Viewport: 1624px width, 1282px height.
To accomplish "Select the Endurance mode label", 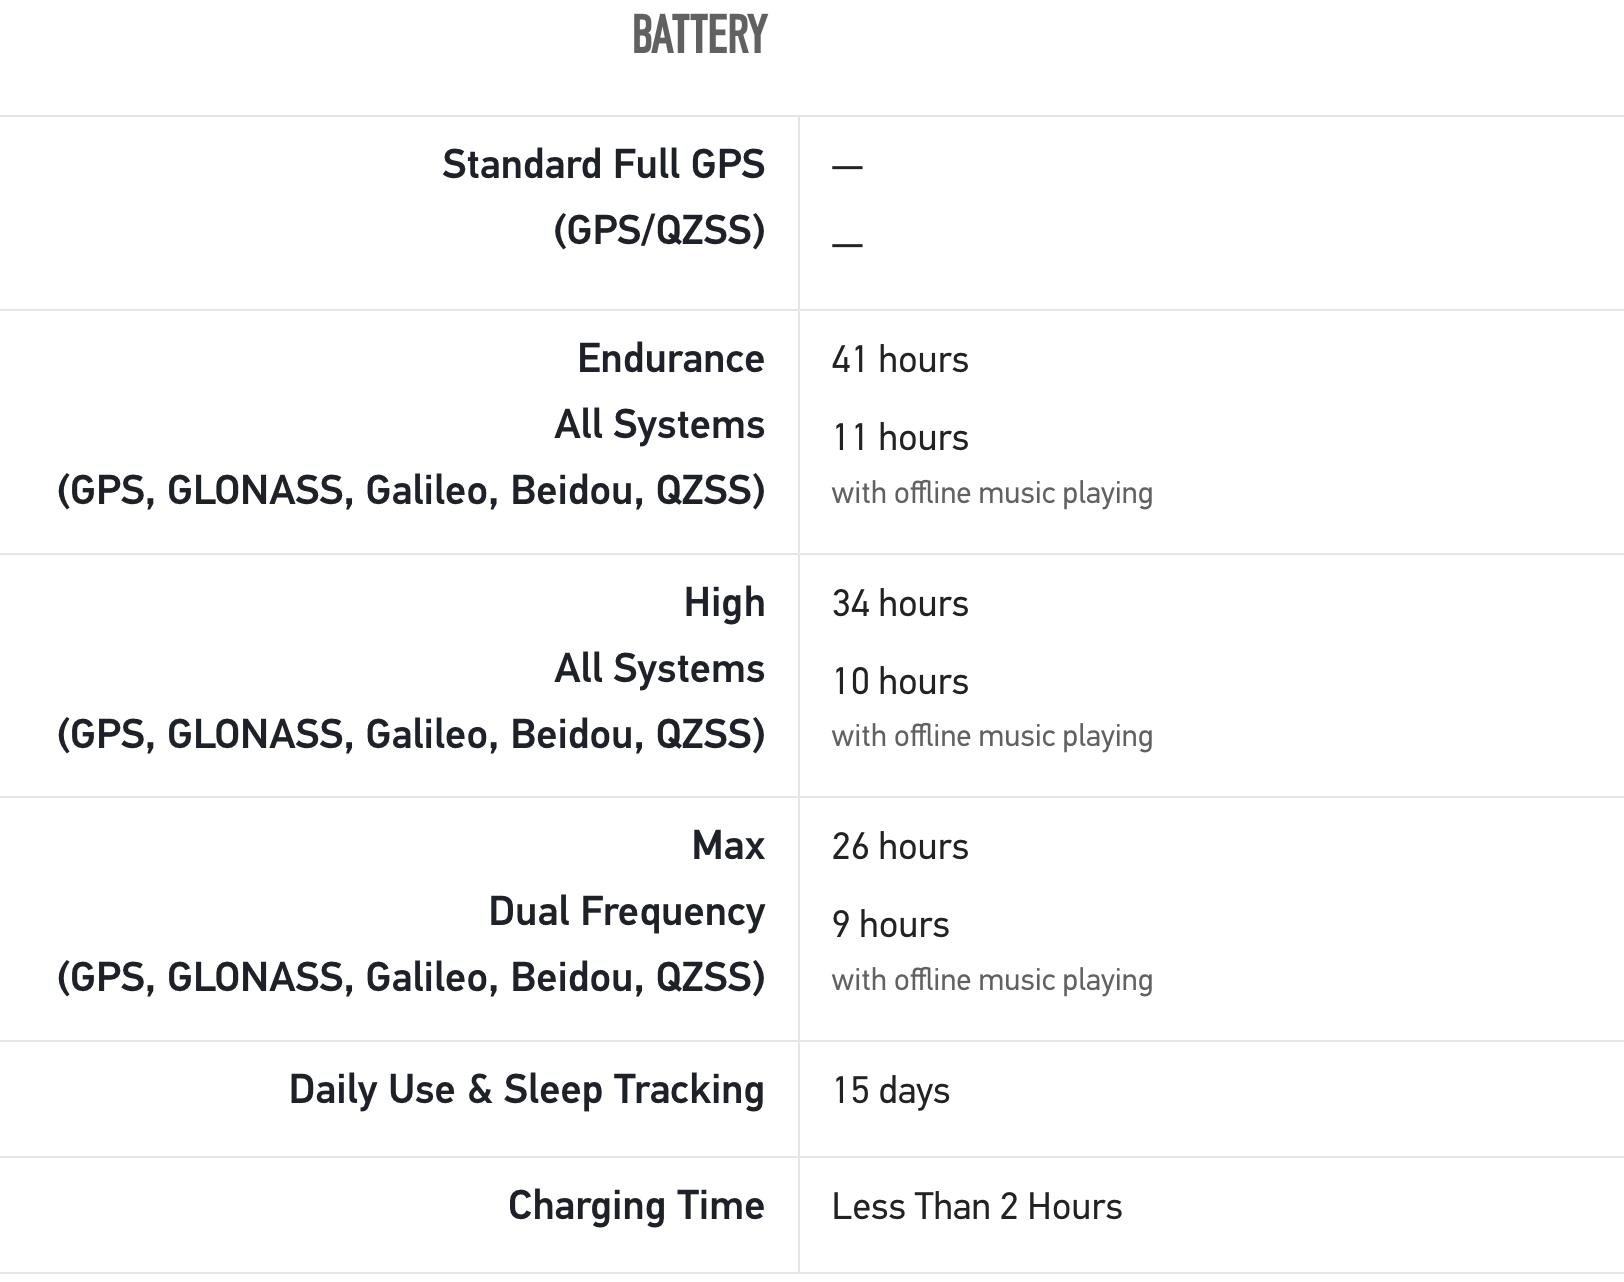I will pos(670,358).
